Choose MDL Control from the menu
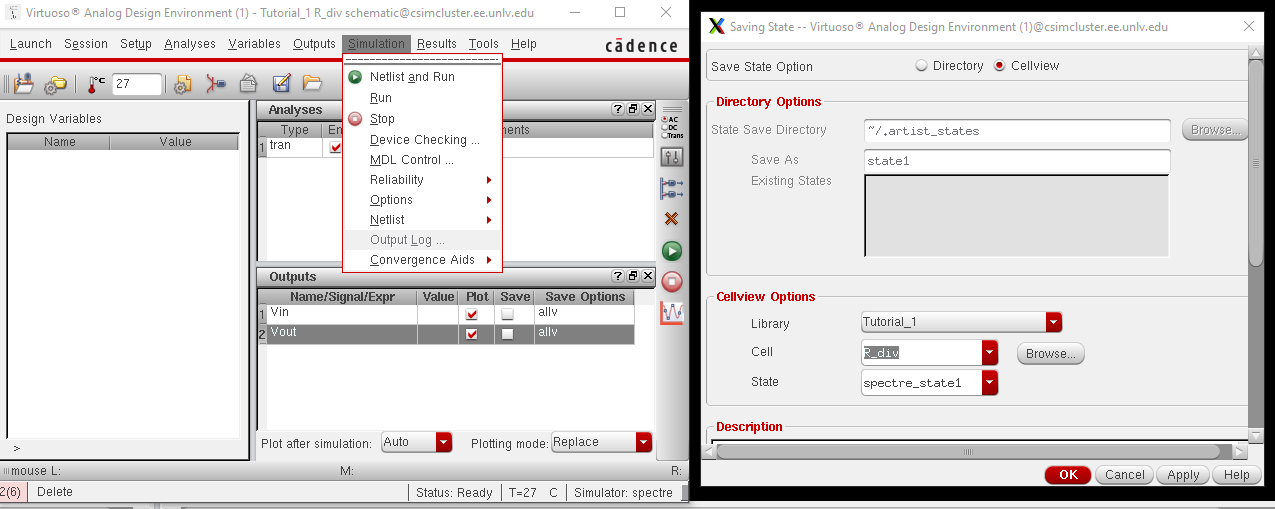Viewport: 1275px width, 509px height. 422,160
